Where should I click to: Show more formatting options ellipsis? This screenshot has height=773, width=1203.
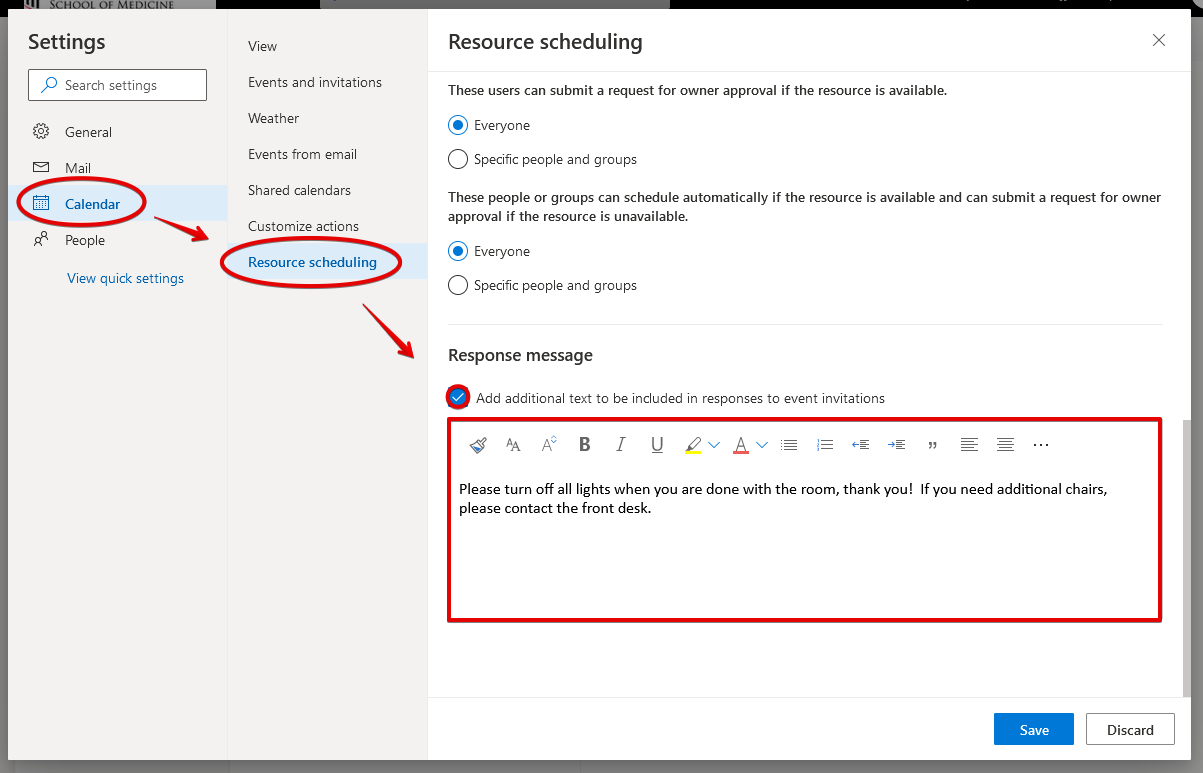(x=1041, y=445)
